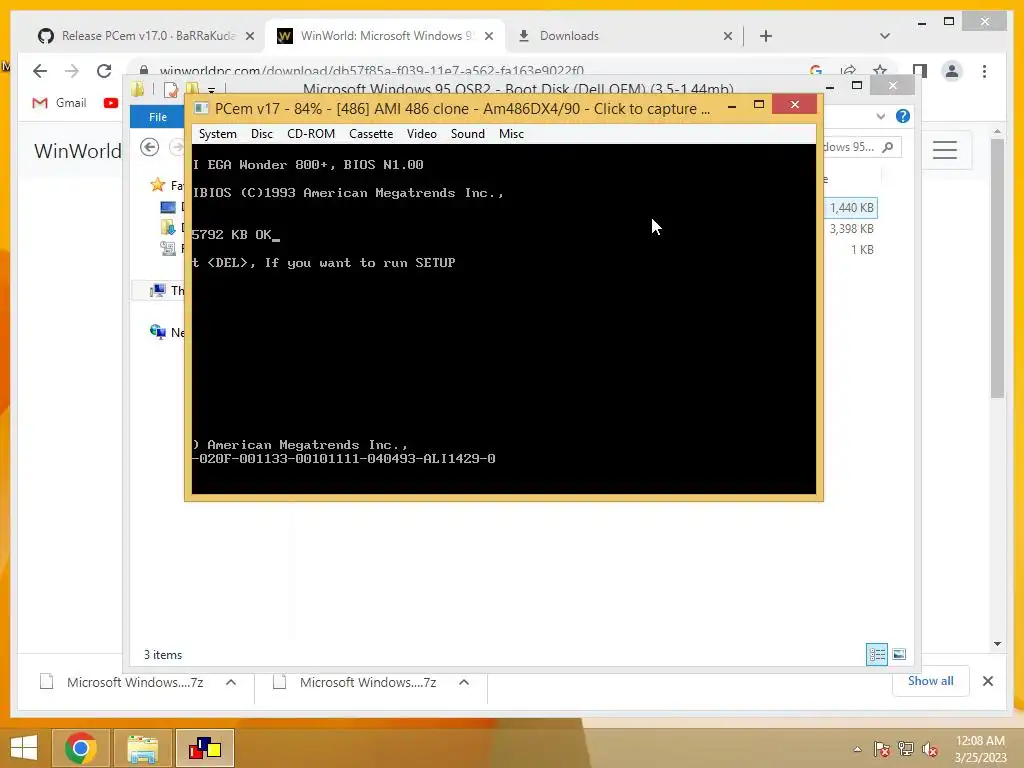Select the WinWorld Microsoft Windows tab
Screen dimensions: 1024x768
(385, 36)
